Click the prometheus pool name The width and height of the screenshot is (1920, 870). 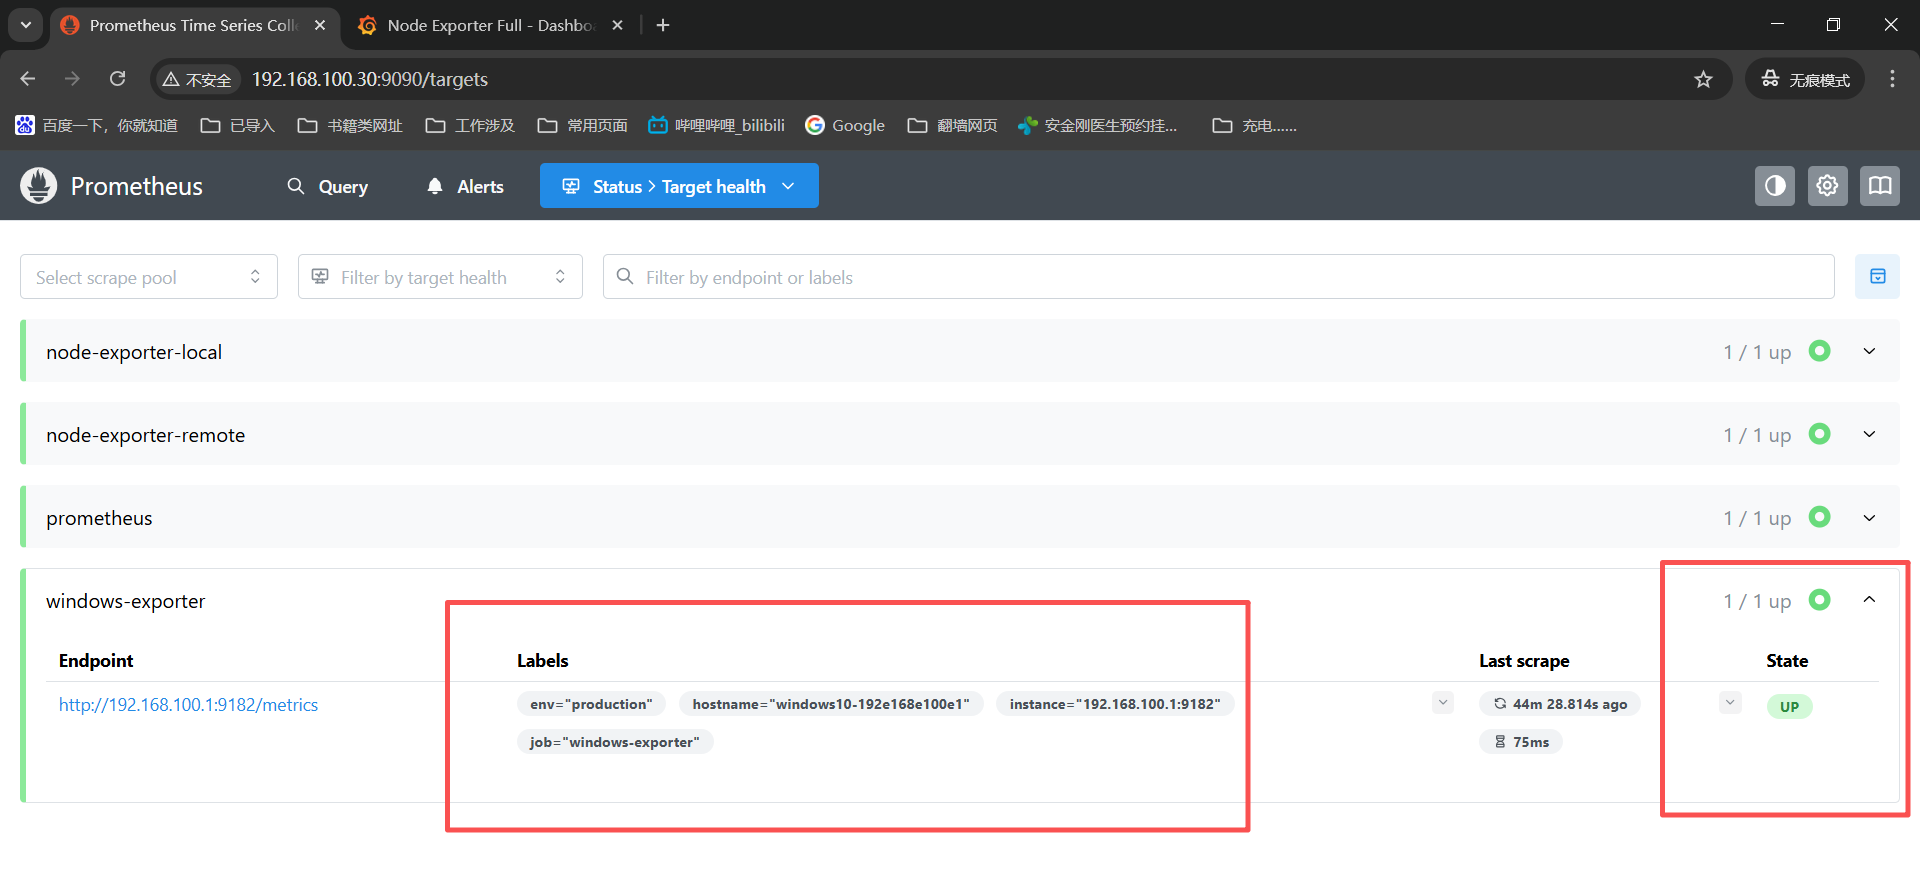click(99, 518)
